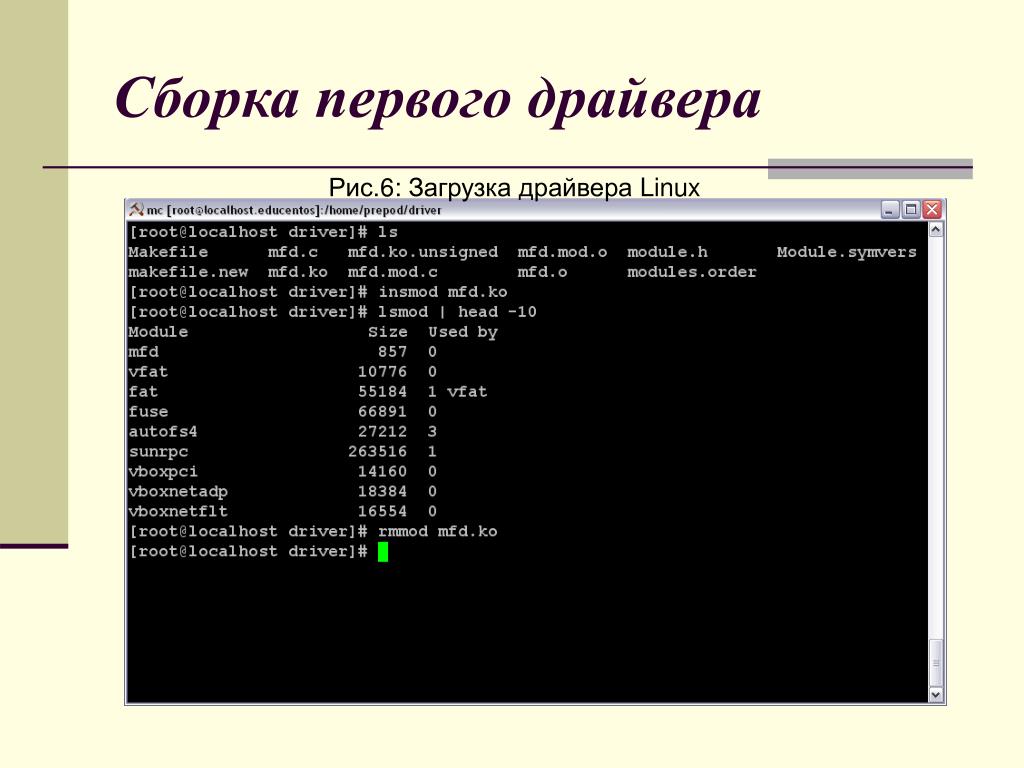
Task: Select the 'mfd.o' file name
Action: pyautogui.click(x=542, y=272)
